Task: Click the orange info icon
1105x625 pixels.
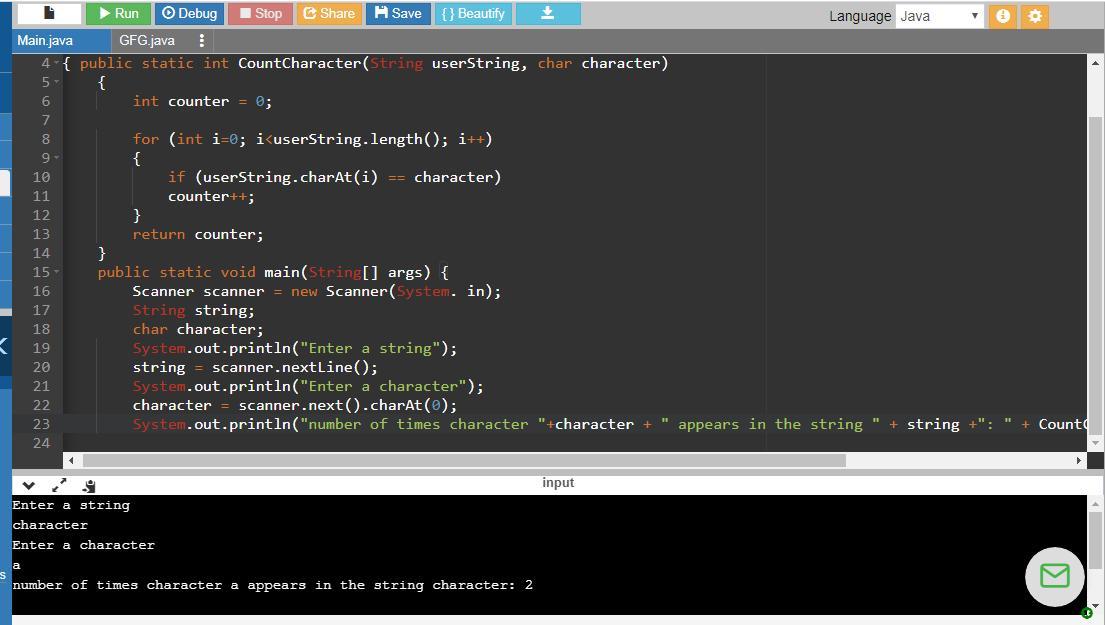Action: click(x=1001, y=16)
